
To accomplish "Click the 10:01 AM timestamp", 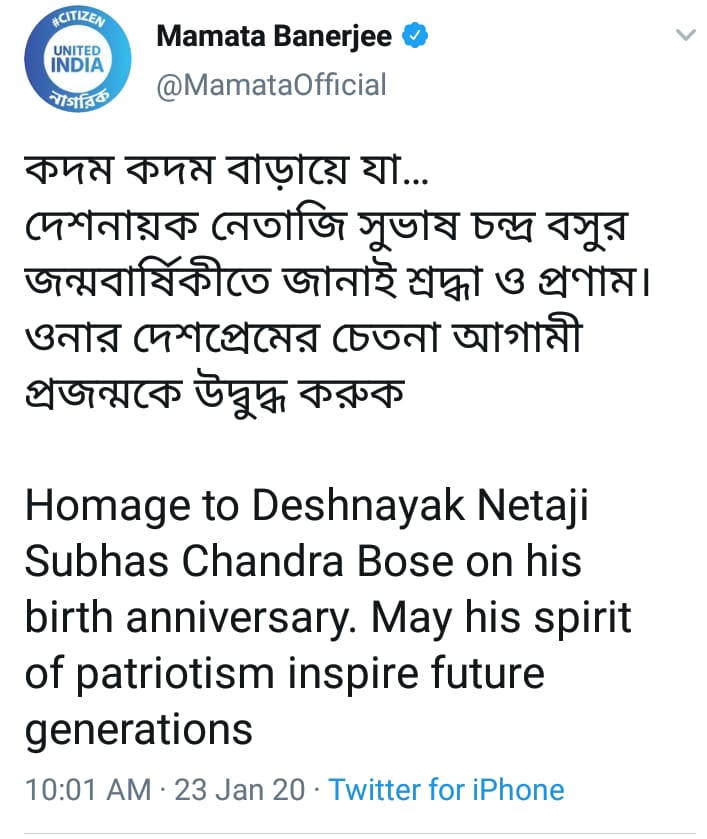I will tap(88, 790).
